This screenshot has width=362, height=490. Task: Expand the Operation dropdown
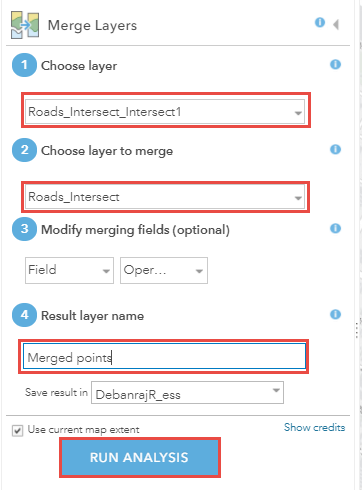tap(164, 270)
